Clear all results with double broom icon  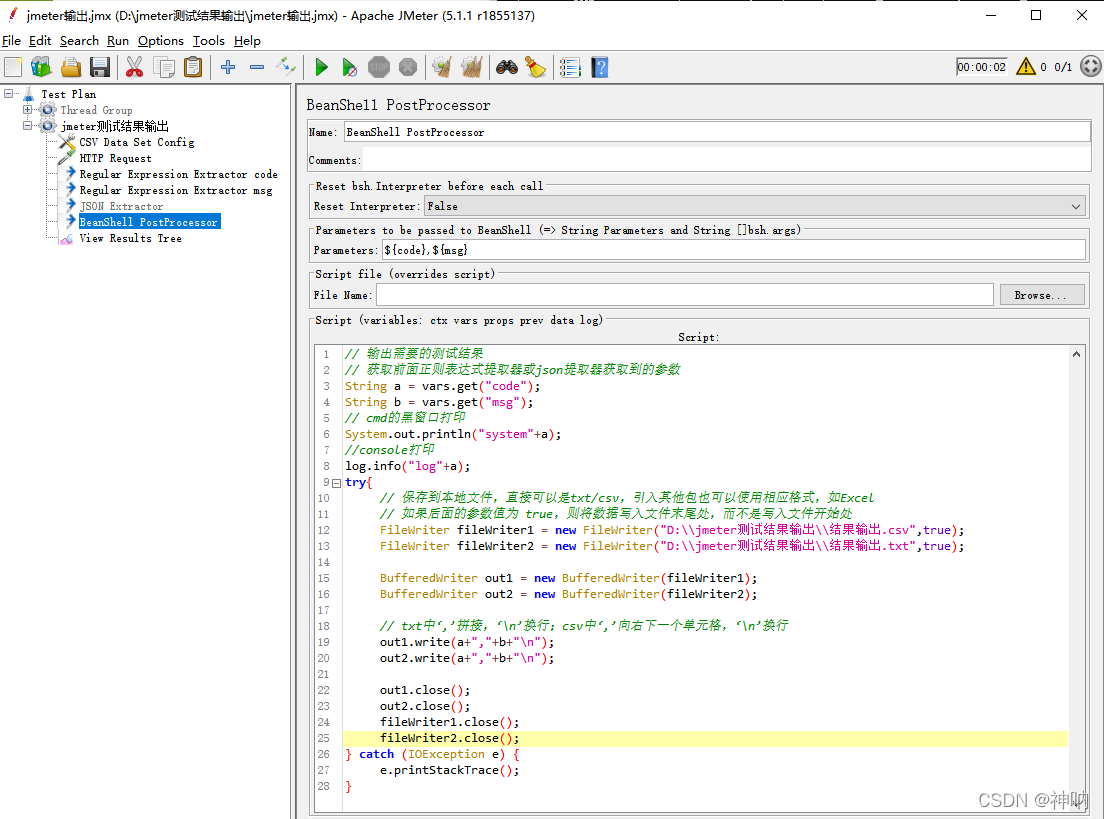point(470,67)
